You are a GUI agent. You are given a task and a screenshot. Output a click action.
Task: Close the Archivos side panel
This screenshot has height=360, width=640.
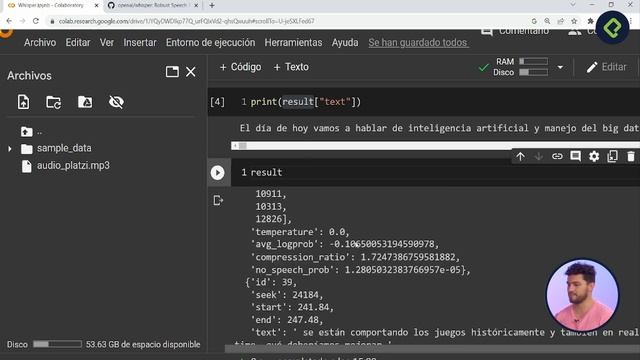pyautogui.click(x=191, y=72)
